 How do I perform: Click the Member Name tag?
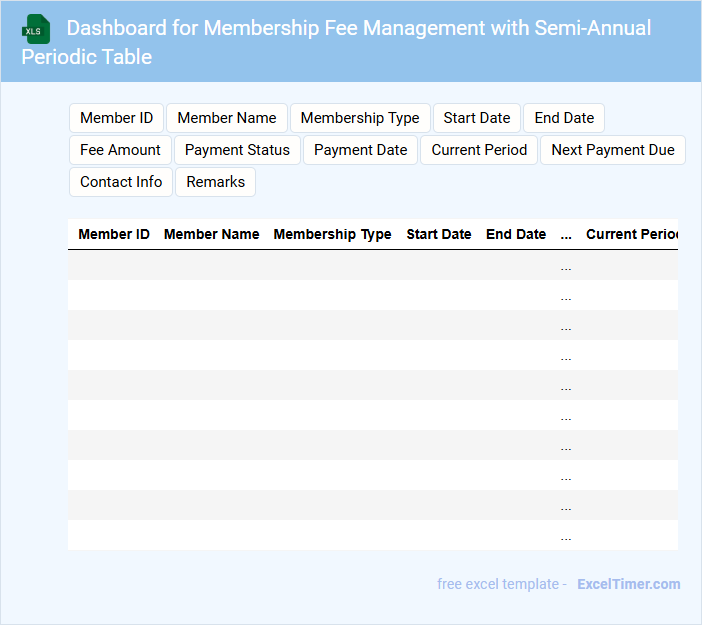tap(227, 118)
